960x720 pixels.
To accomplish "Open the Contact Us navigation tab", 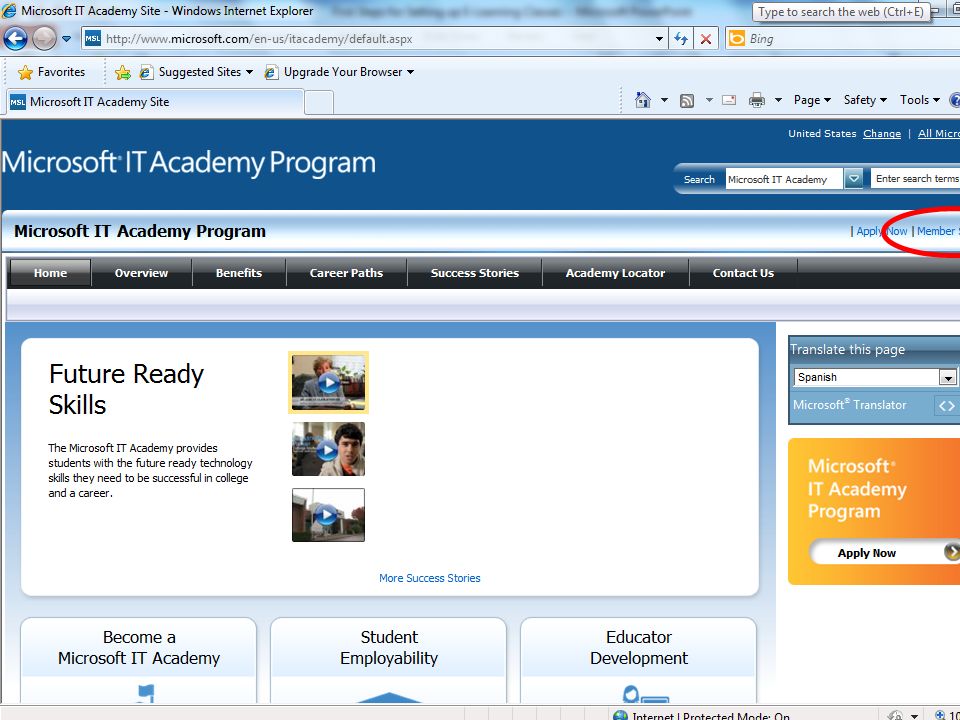I will tap(743, 273).
